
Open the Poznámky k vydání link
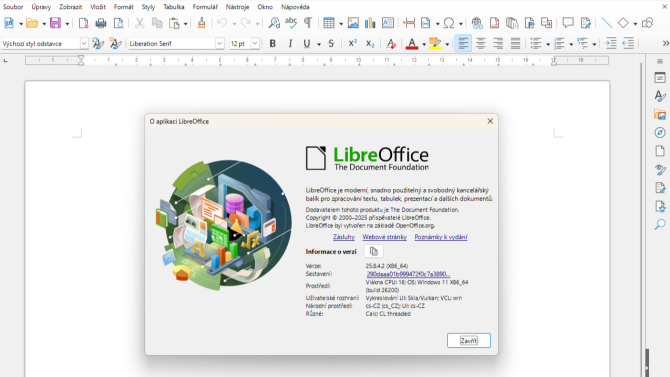[441, 237]
